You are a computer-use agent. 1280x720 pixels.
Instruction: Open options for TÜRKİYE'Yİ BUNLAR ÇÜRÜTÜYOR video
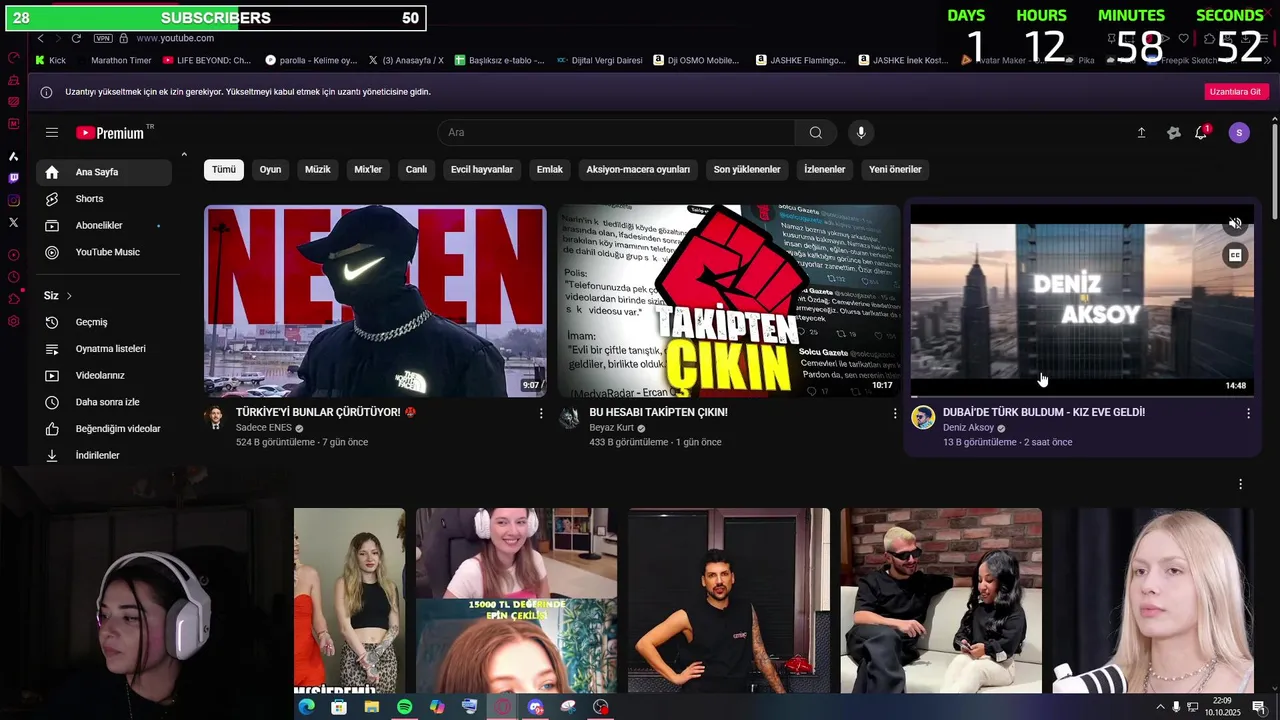[541, 413]
